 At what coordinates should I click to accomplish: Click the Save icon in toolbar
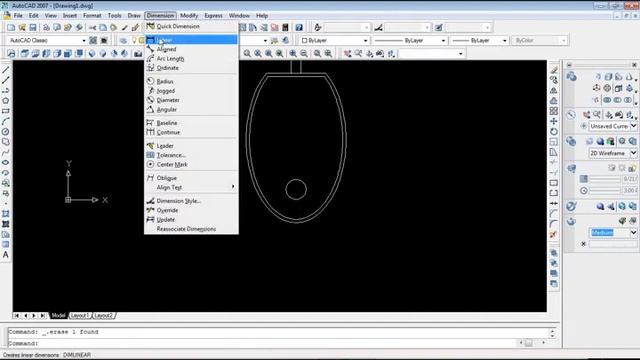click(33, 27)
